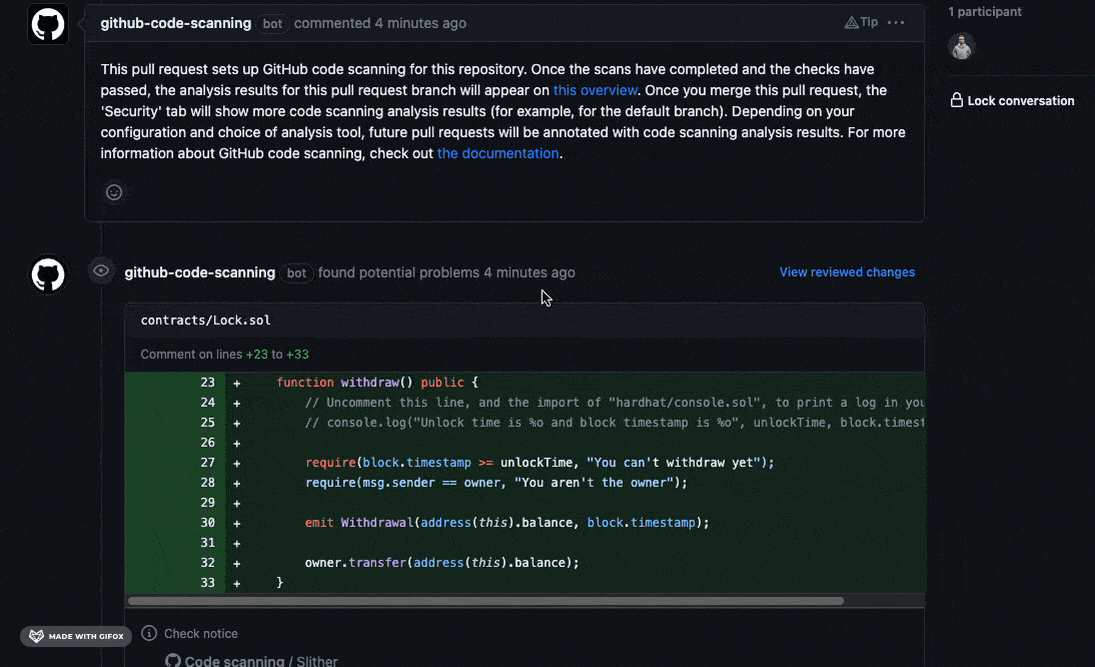
Task: Click the GitHub avatar beside review event
Action: [47, 274]
